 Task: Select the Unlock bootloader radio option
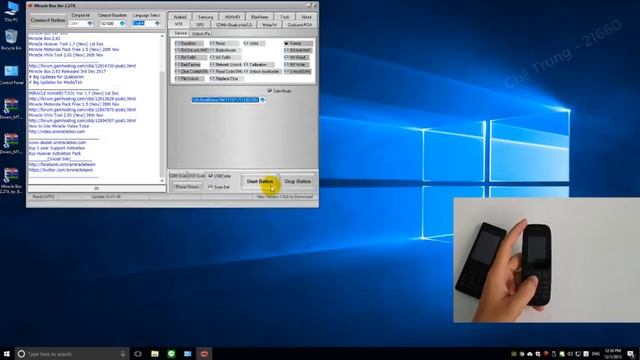tap(262, 71)
